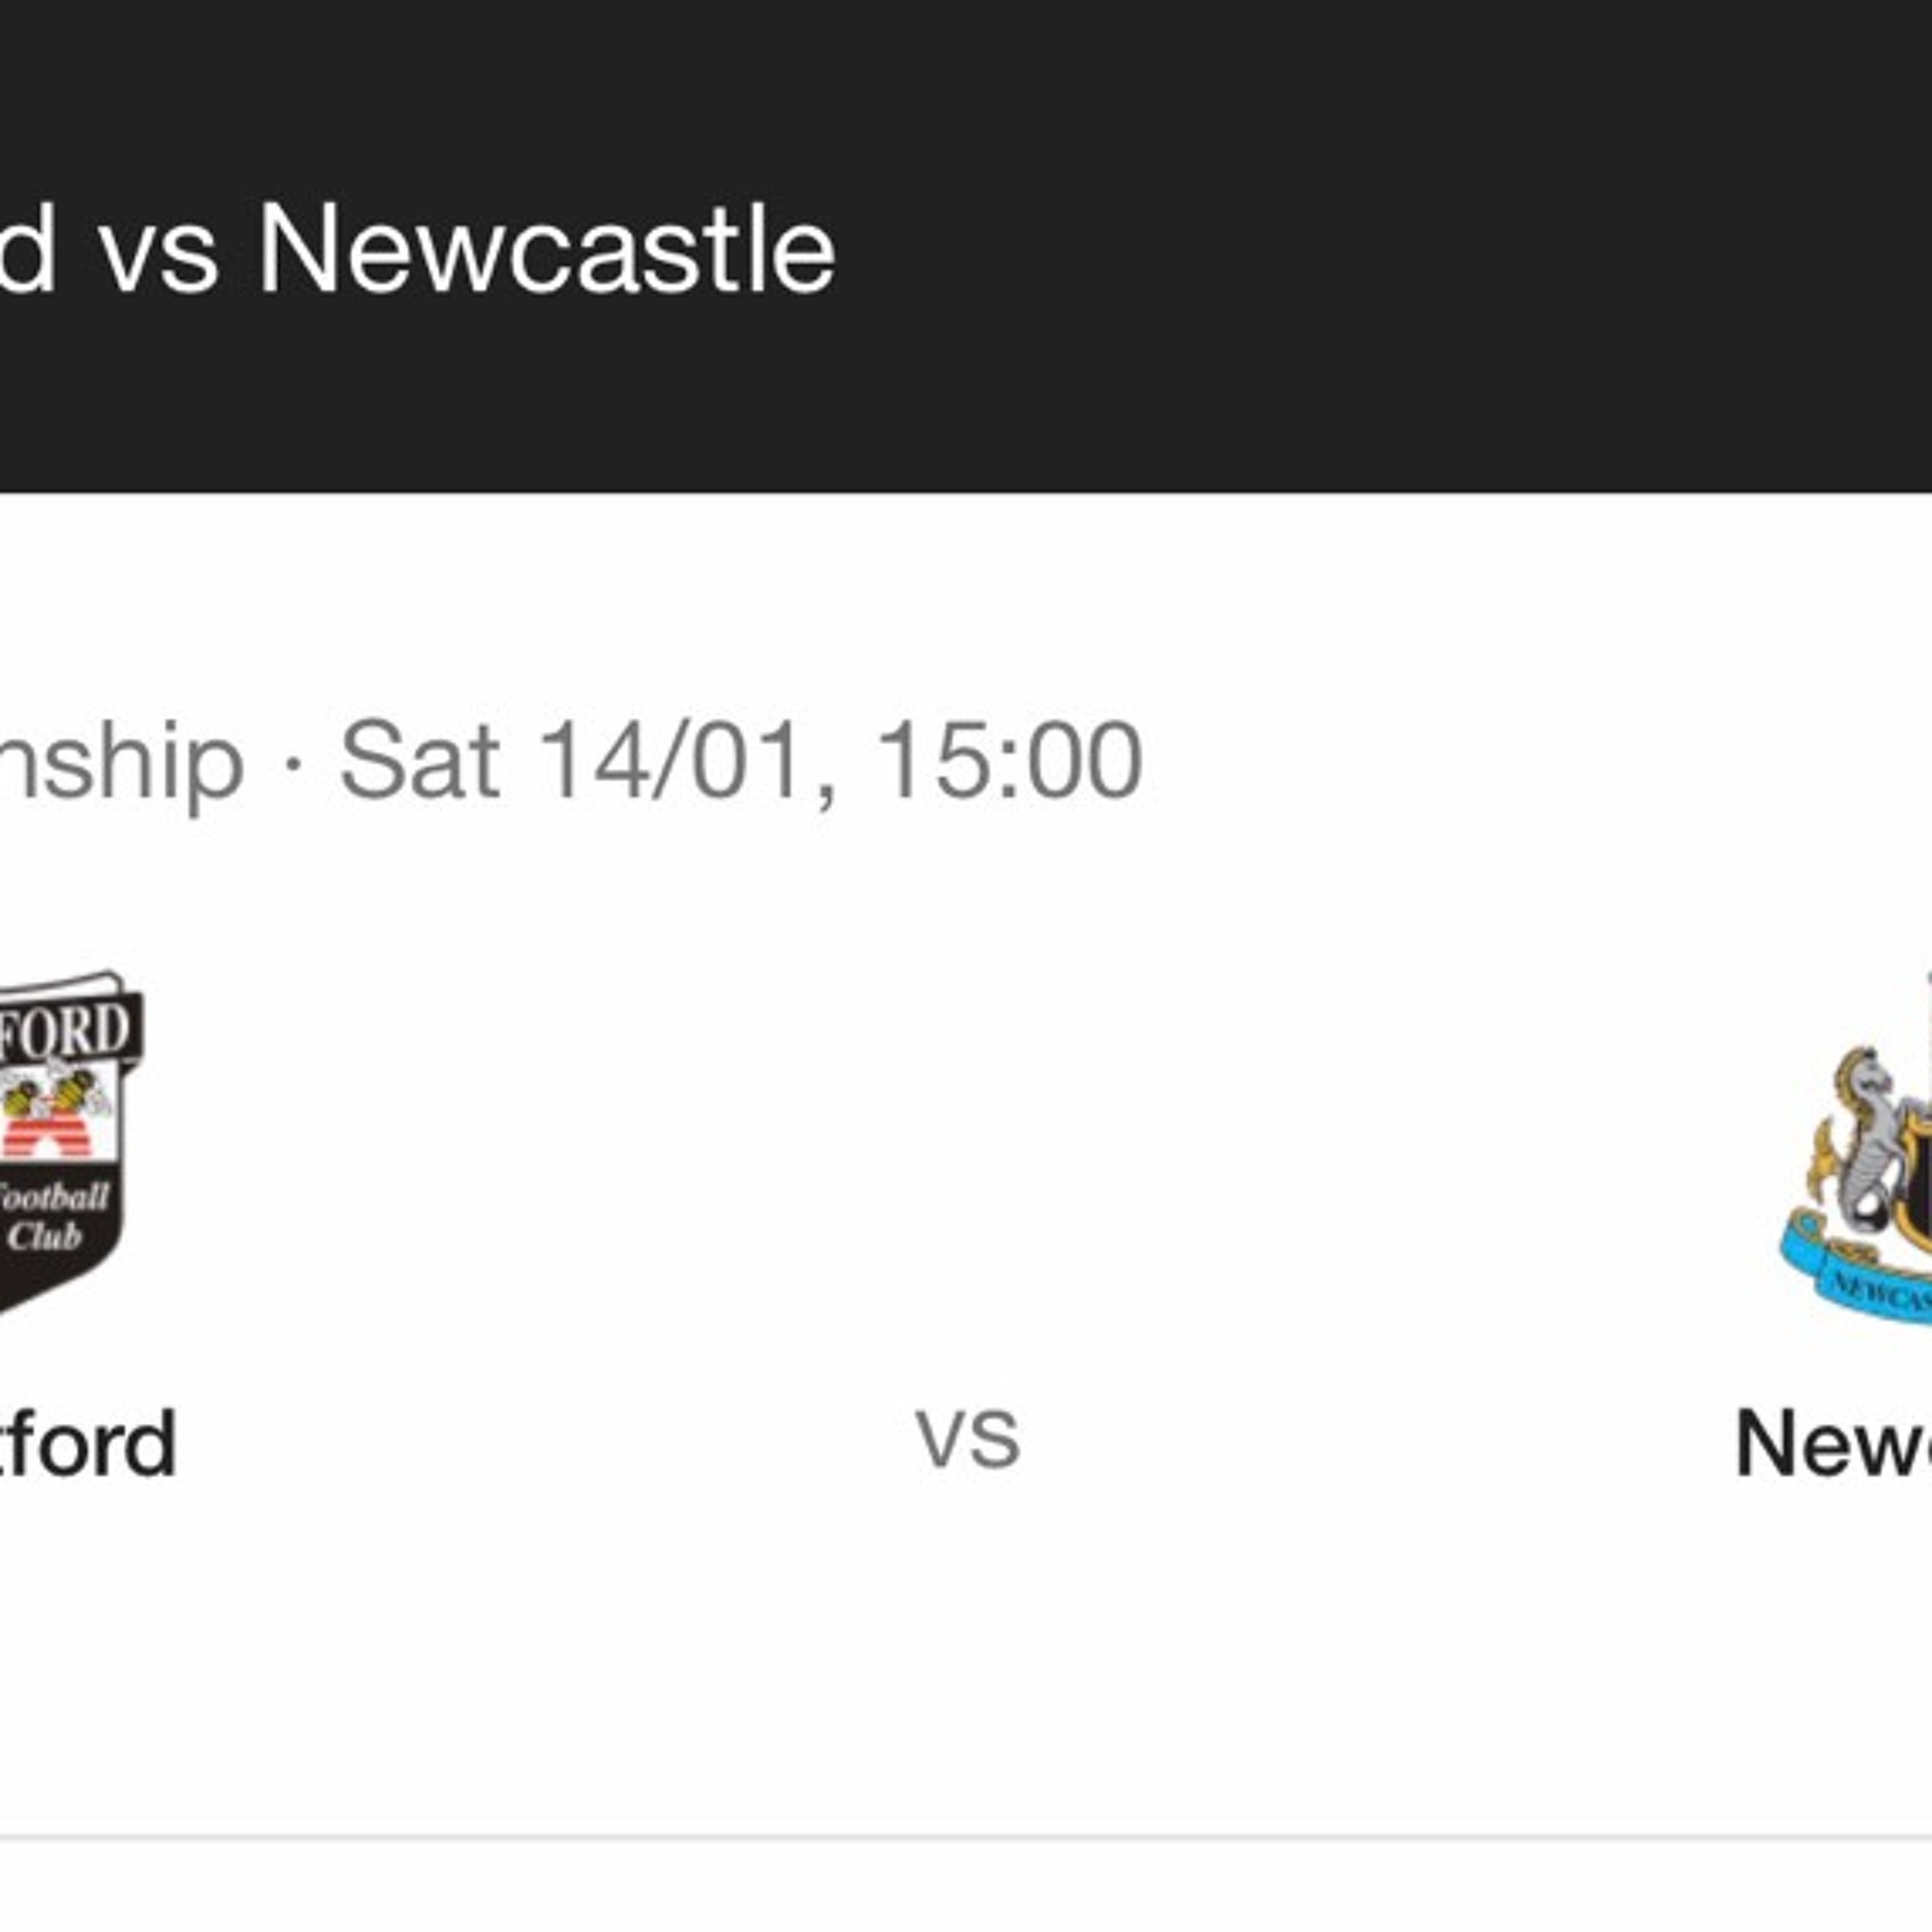
Task: Click the empty dark header area under the title
Action: 966,410
